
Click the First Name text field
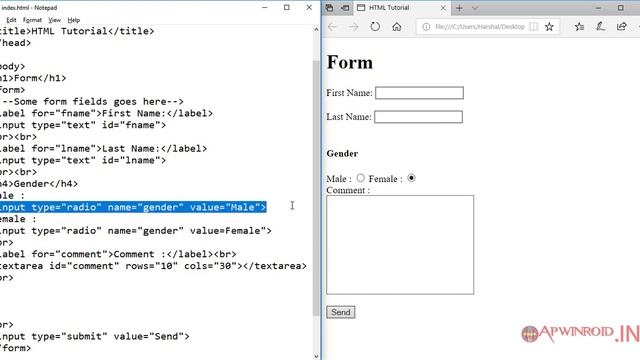click(x=419, y=93)
